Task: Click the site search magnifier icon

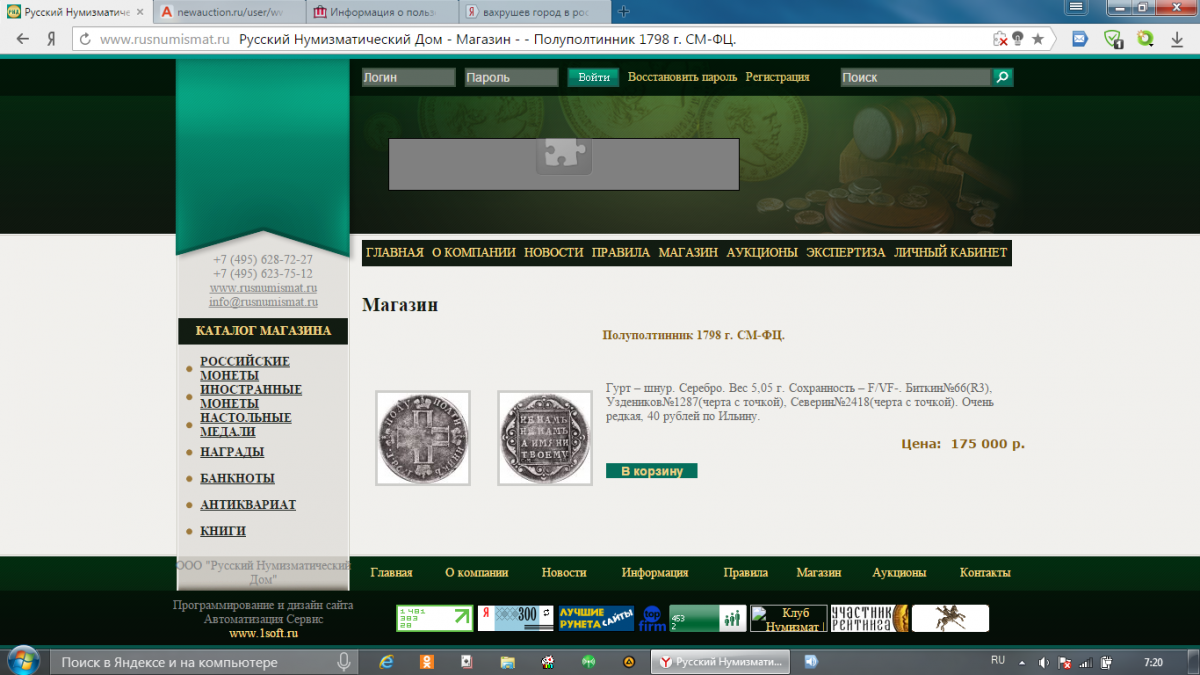Action: click(x=1002, y=77)
